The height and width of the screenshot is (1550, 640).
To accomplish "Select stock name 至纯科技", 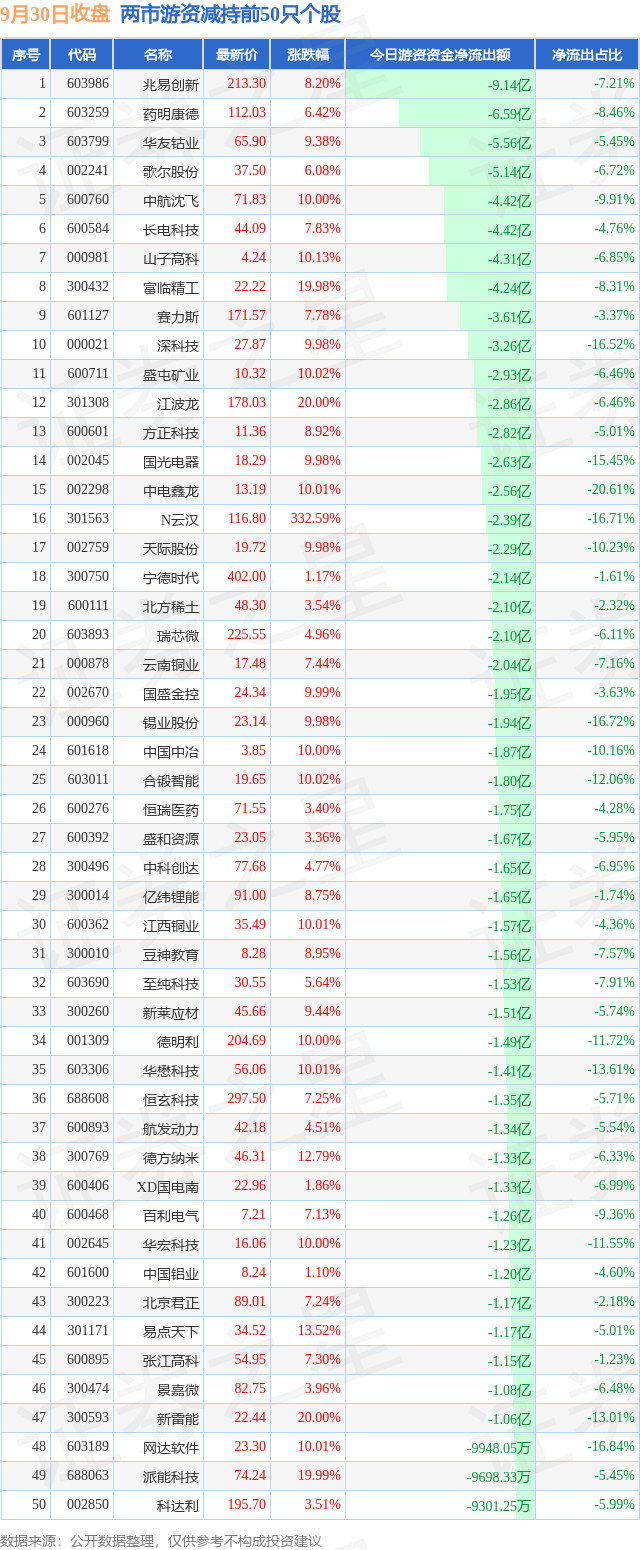I will click(171, 984).
